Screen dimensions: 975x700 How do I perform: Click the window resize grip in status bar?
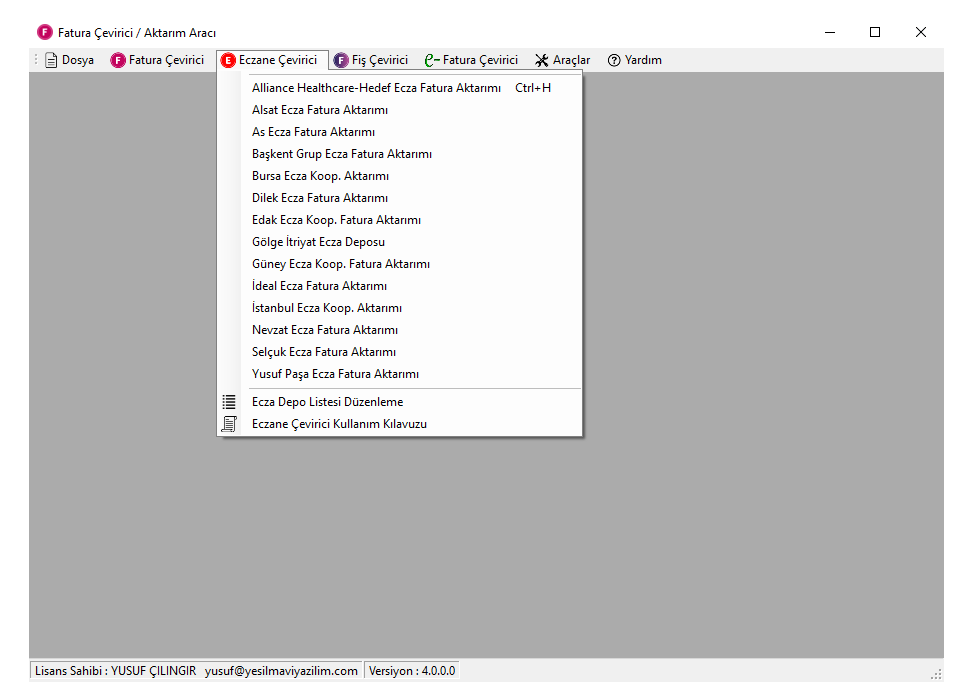point(936,675)
